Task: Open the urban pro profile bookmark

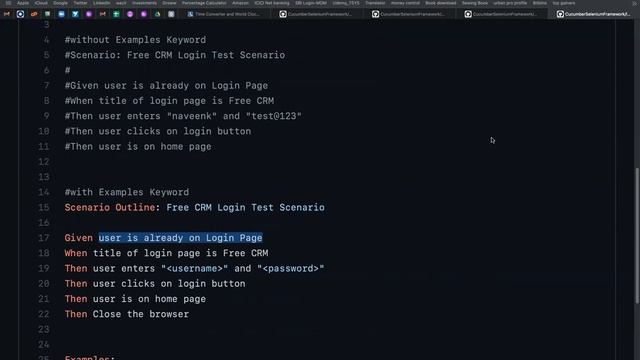Action: (510, 3)
